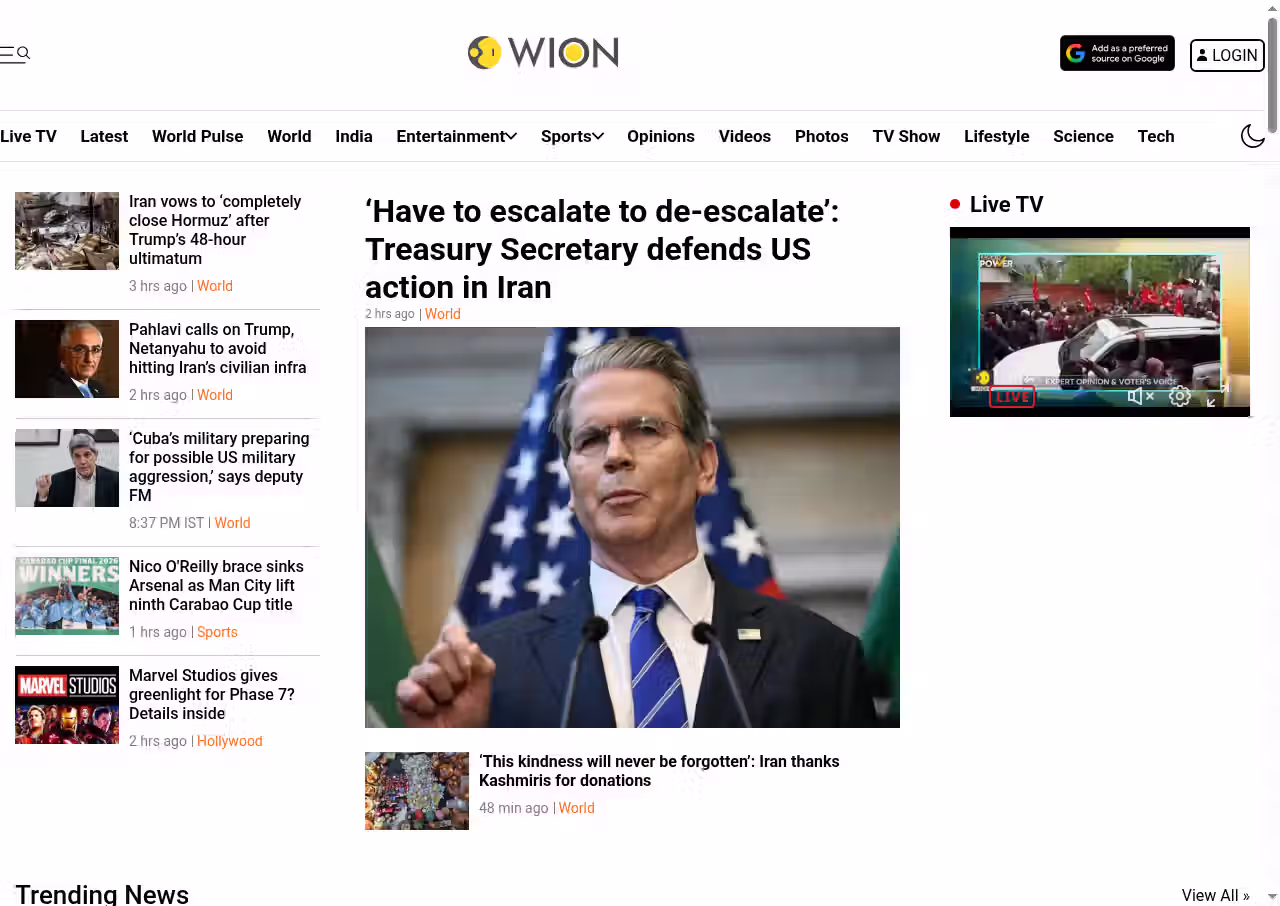Open the Hollywood category tag

pyautogui.click(x=229, y=741)
